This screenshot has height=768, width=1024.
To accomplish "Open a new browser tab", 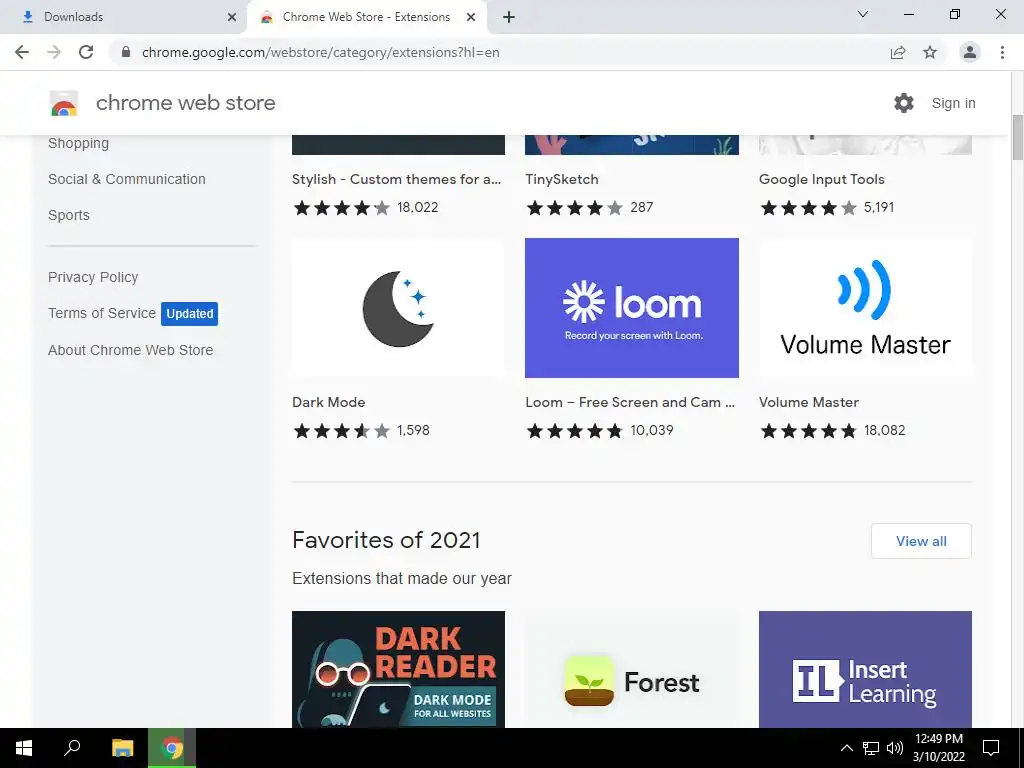I will tap(509, 17).
